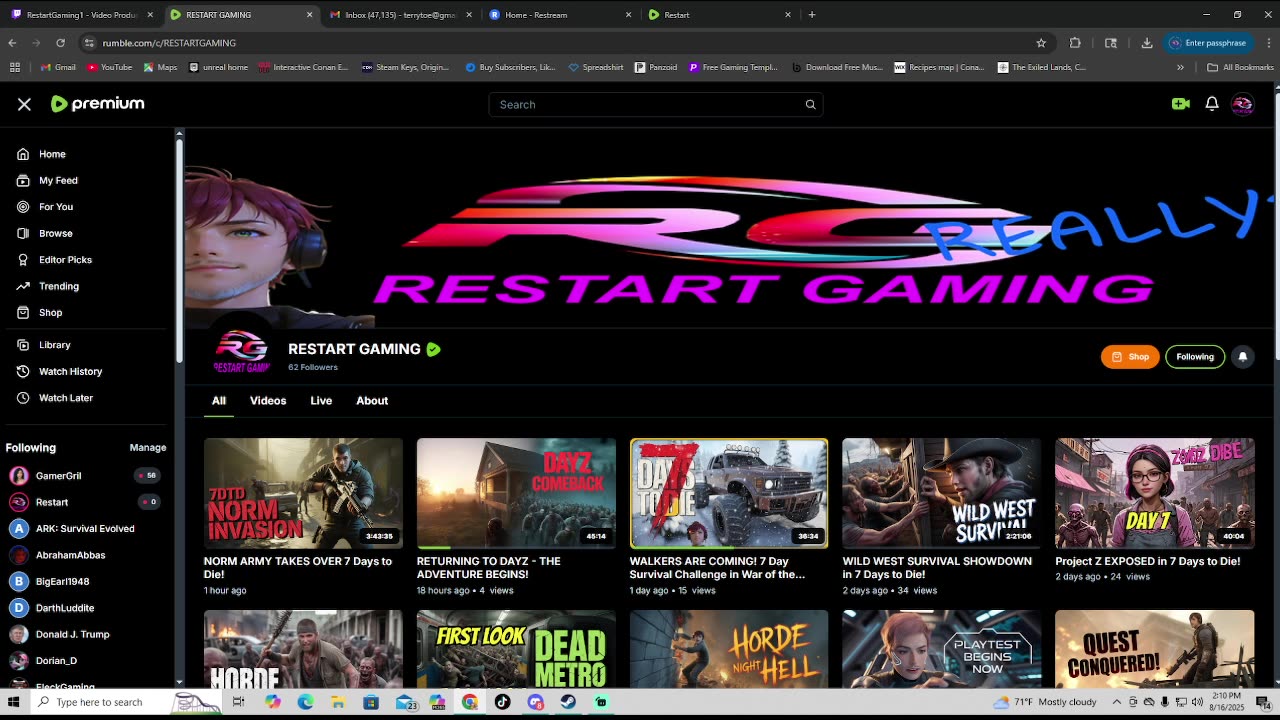This screenshot has height=720, width=1280.
Task: Open notifications bell in top header
Action: [x=1211, y=104]
